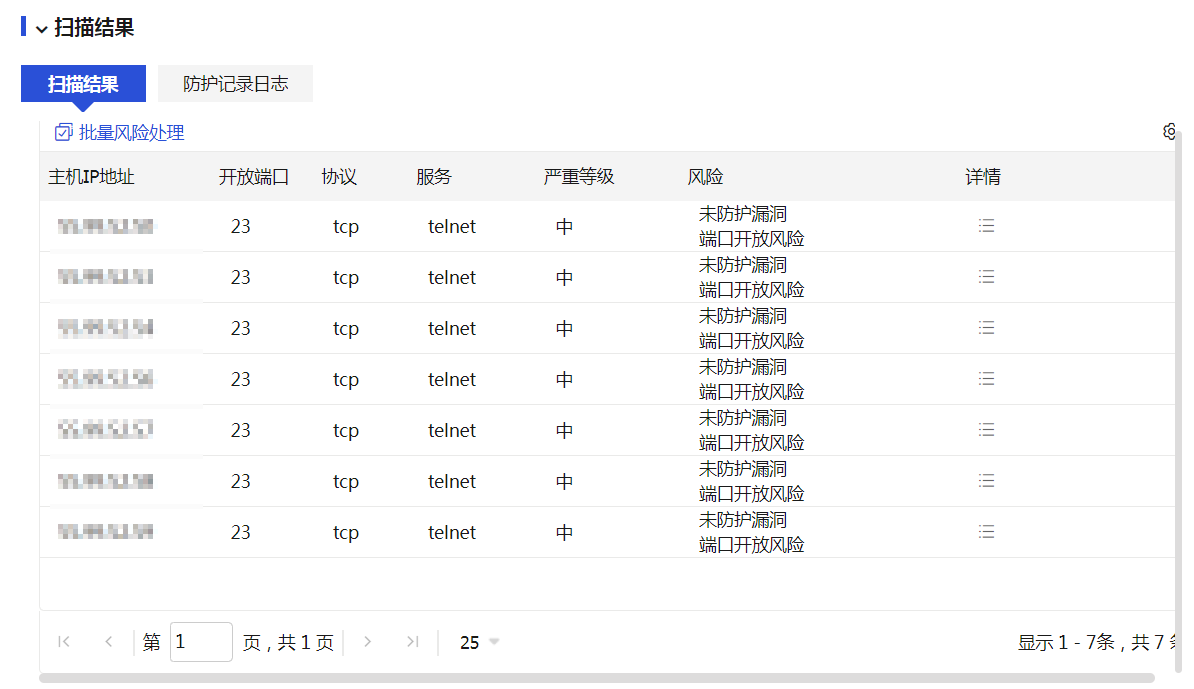Open details icon for first scan row
The width and height of the screenshot is (1194, 689).
tap(986, 226)
